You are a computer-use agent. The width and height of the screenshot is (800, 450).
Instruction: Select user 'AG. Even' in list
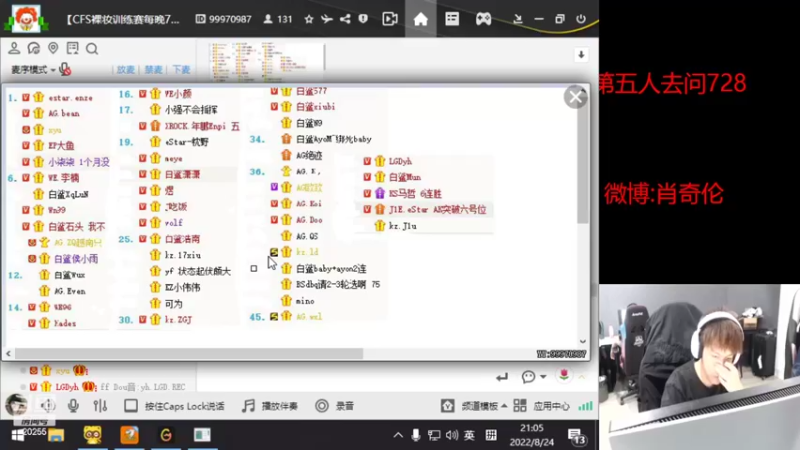[70, 291]
